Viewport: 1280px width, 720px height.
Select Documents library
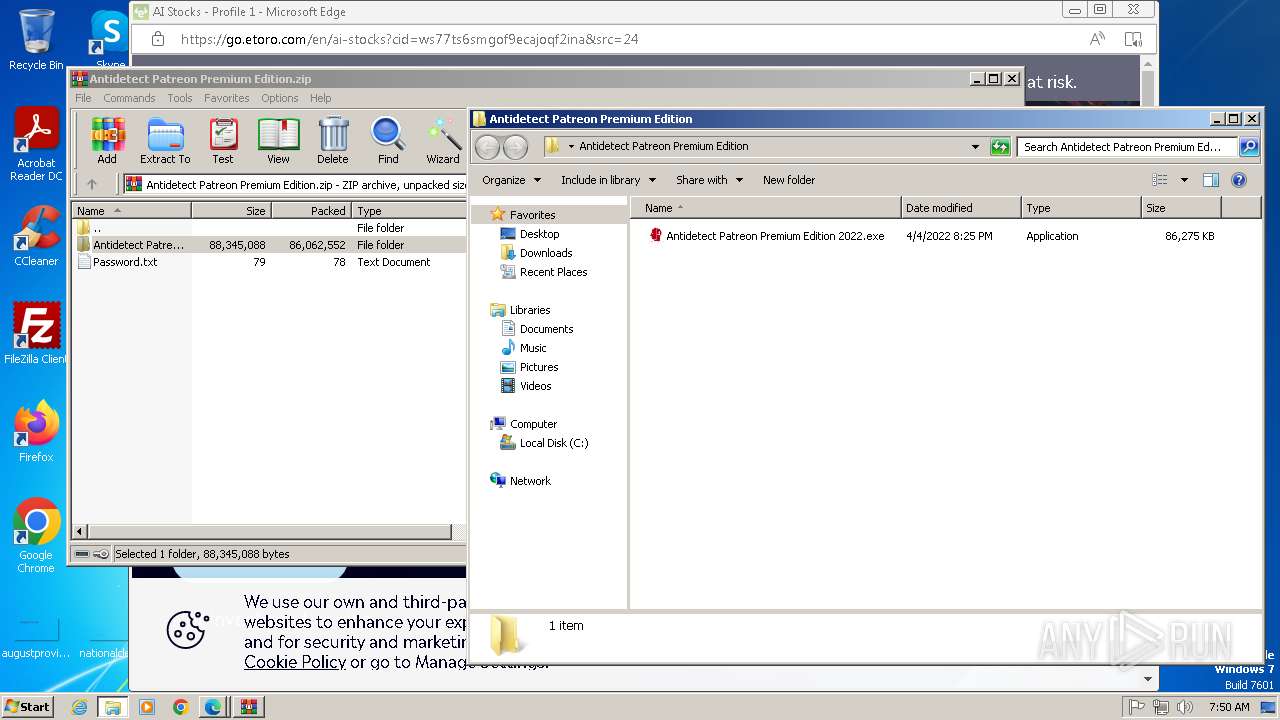546,329
